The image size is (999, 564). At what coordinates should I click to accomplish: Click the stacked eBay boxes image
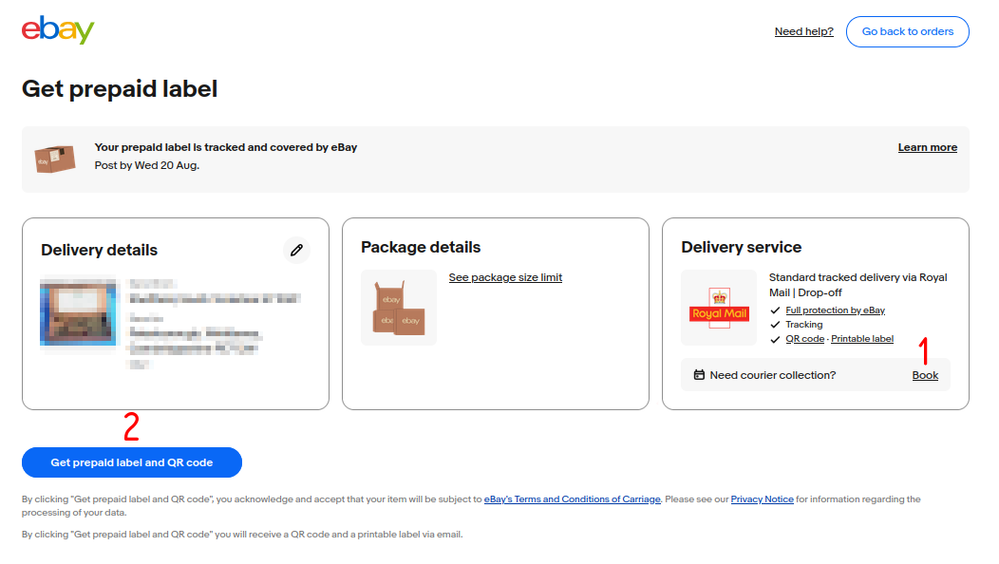398,308
